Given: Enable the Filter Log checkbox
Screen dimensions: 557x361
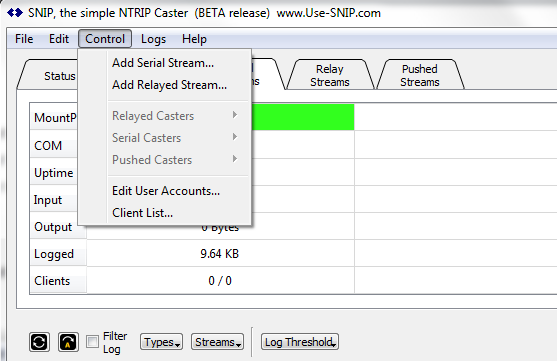Looking at the screenshot, I should click(x=92, y=342).
